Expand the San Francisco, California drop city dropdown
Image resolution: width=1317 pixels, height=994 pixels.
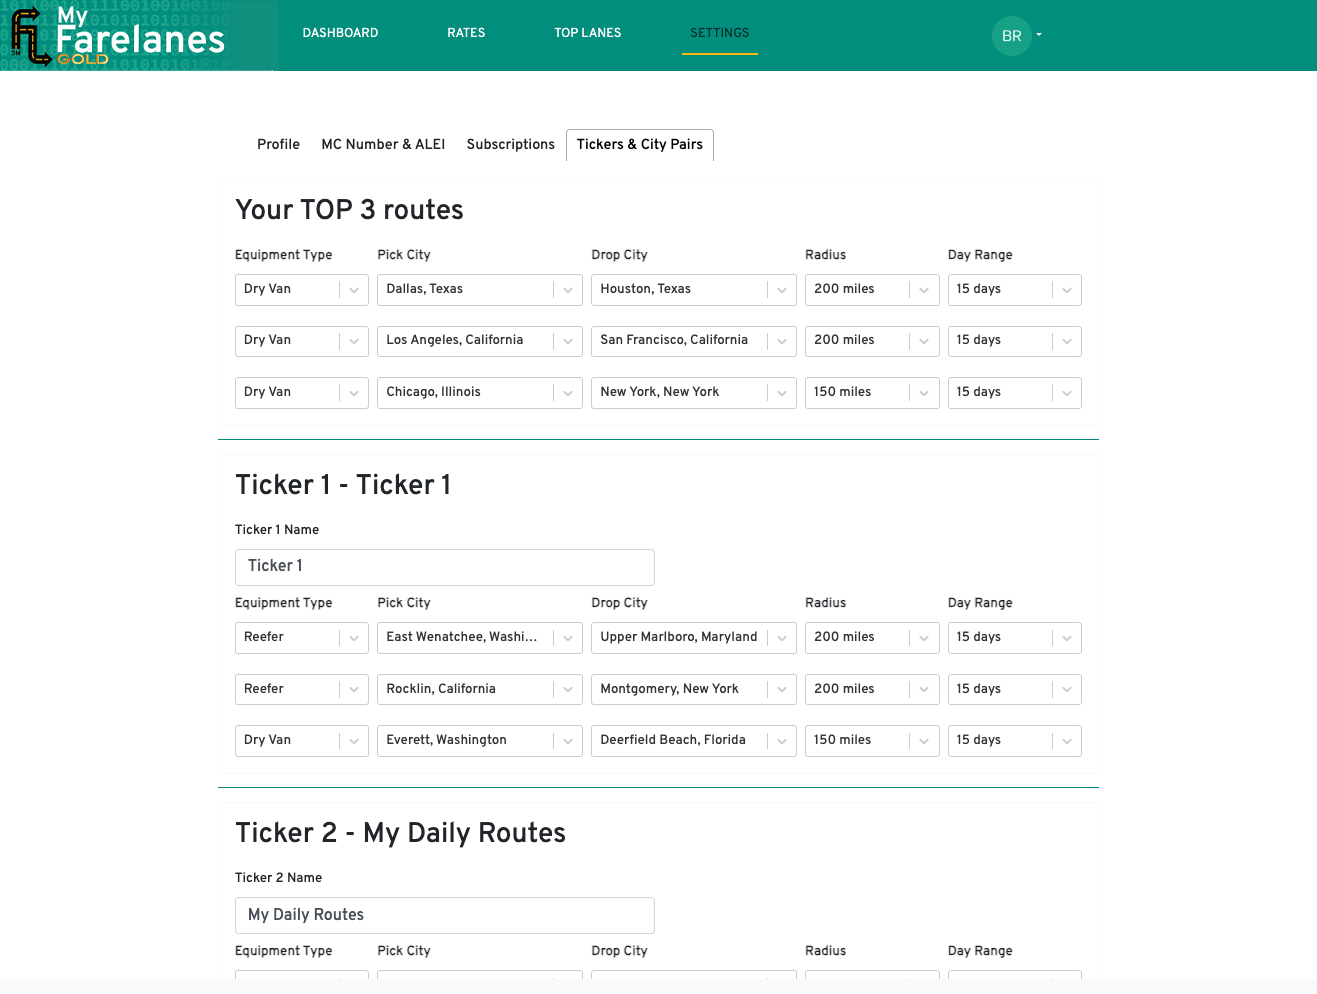coord(694,340)
